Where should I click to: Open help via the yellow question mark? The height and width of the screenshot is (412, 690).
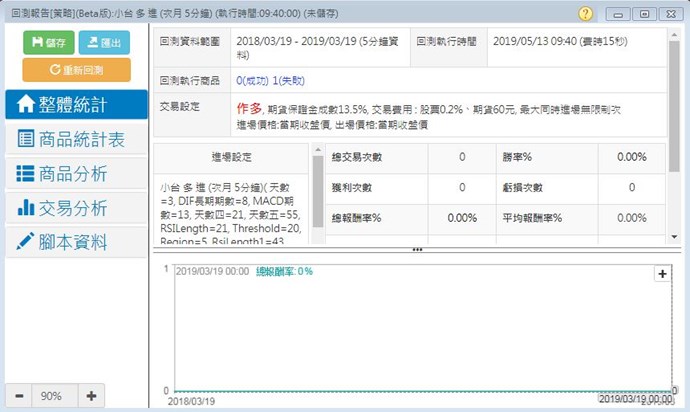pyautogui.click(x=586, y=14)
